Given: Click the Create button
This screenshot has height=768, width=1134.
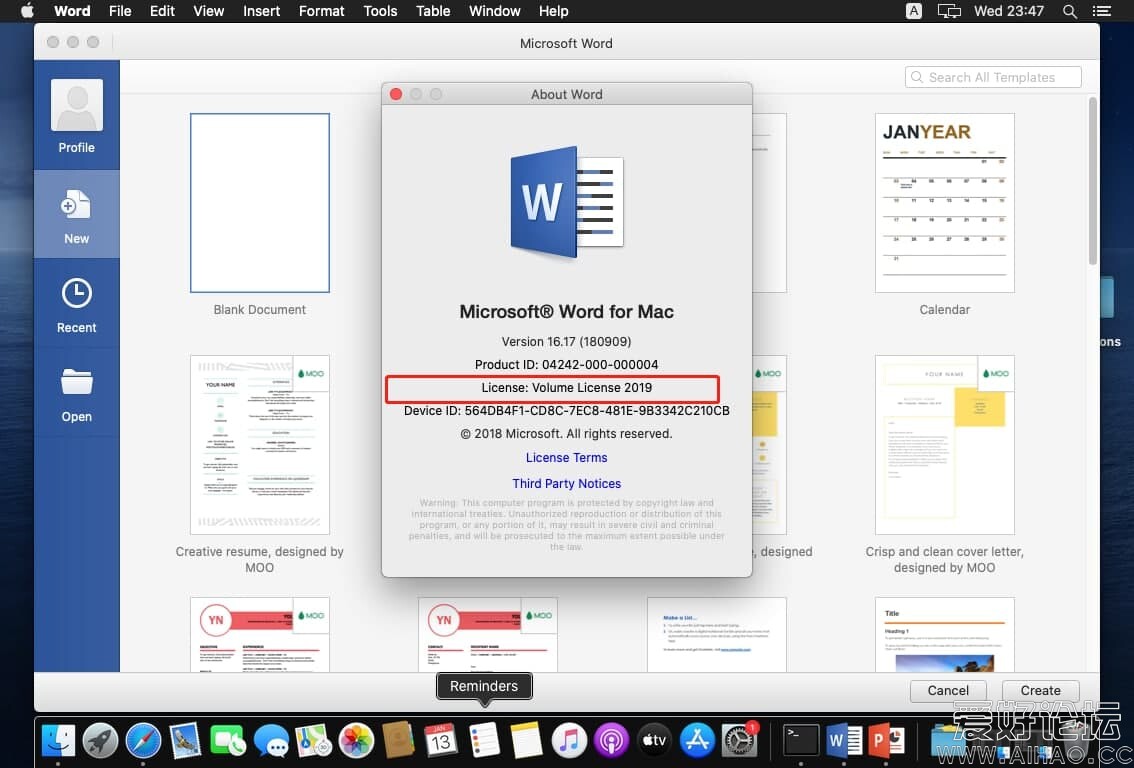Looking at the screenshot, I should [x=1040, y=690].
